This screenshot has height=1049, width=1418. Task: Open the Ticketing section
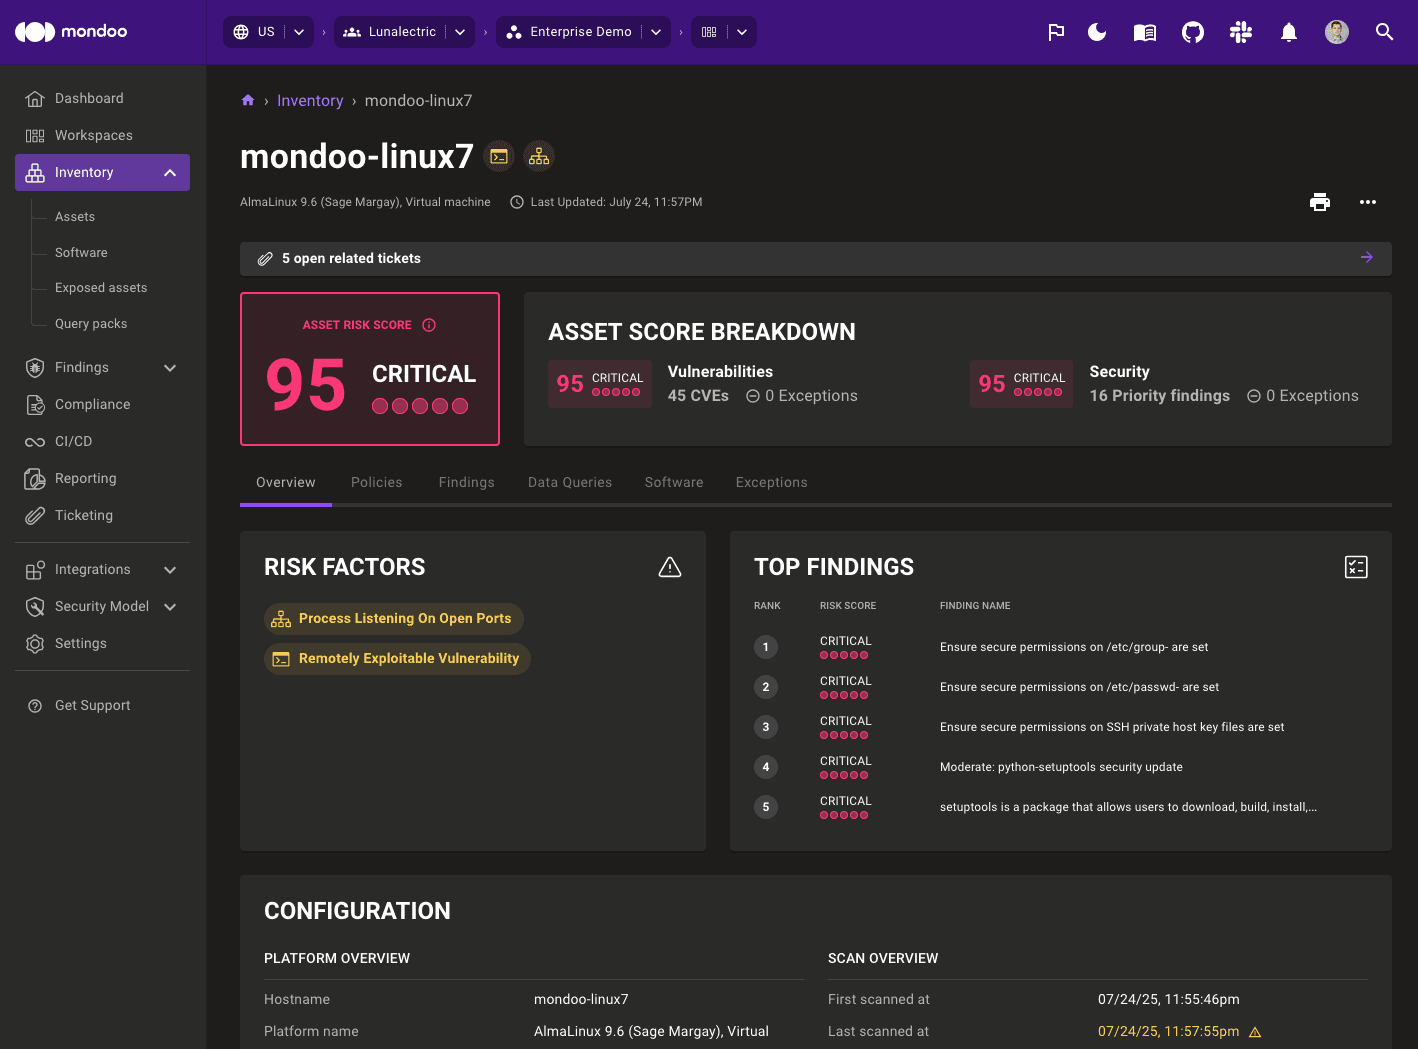point(81,515)
